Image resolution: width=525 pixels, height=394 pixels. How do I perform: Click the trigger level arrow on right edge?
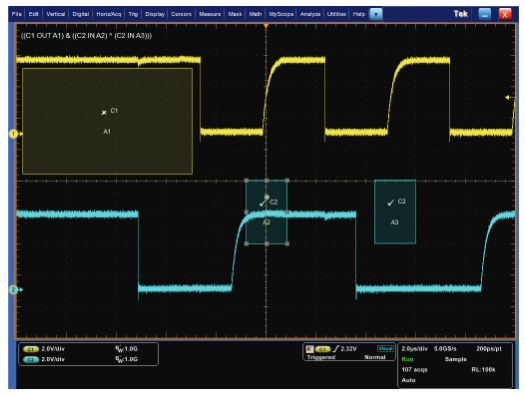[507, 97]
